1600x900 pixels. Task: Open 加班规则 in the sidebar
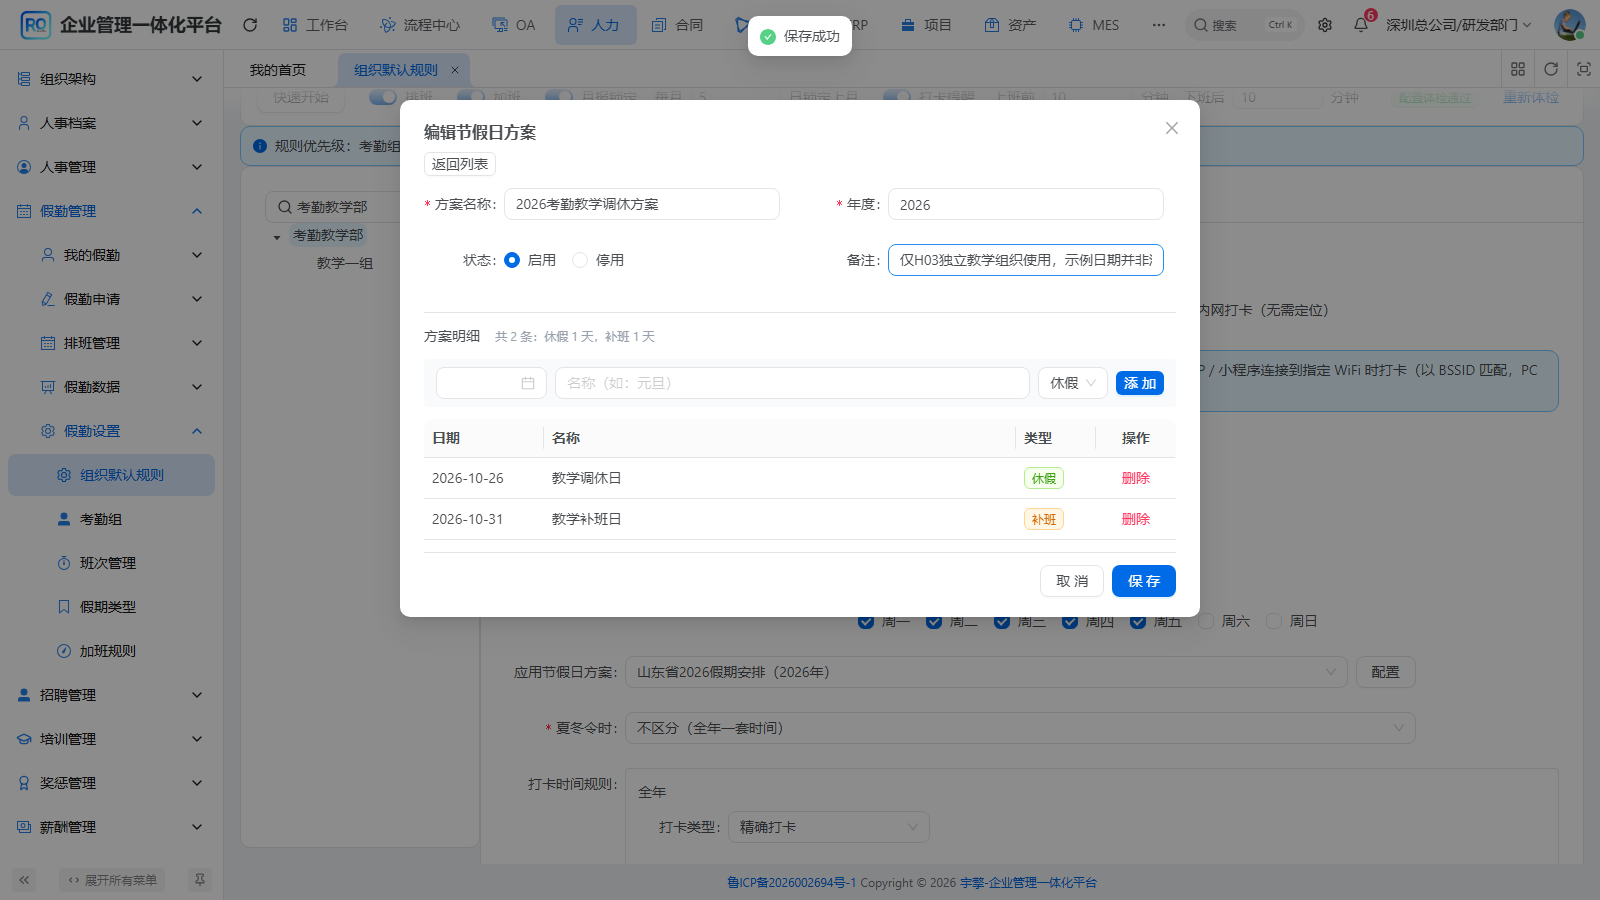[x=112, y=651]
